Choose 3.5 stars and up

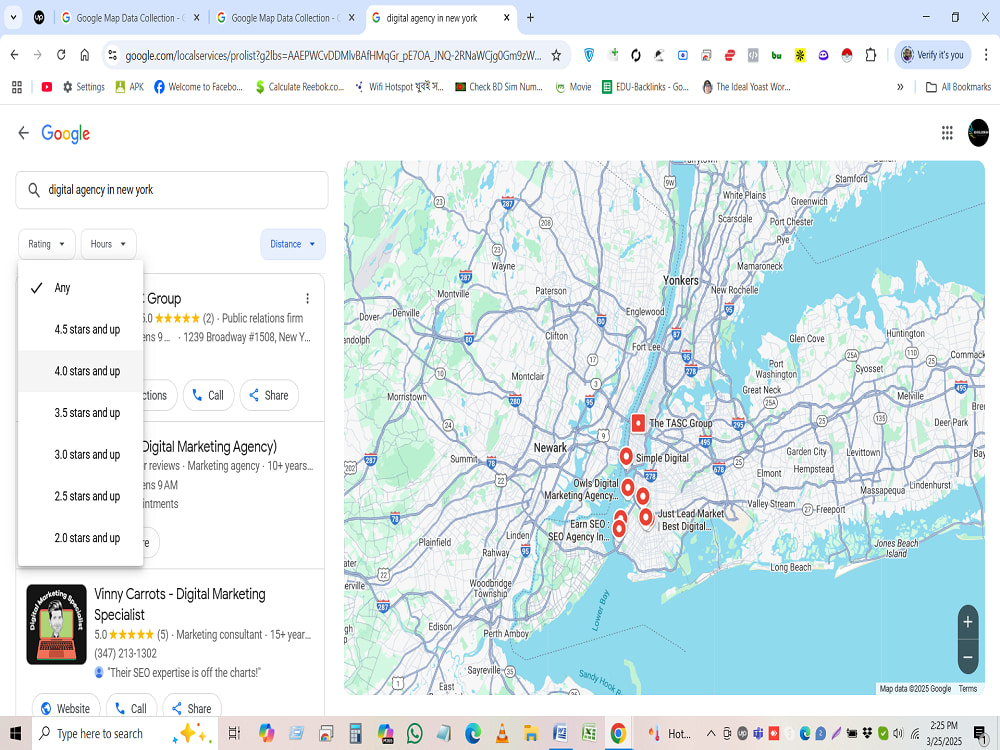click(81, 413)
